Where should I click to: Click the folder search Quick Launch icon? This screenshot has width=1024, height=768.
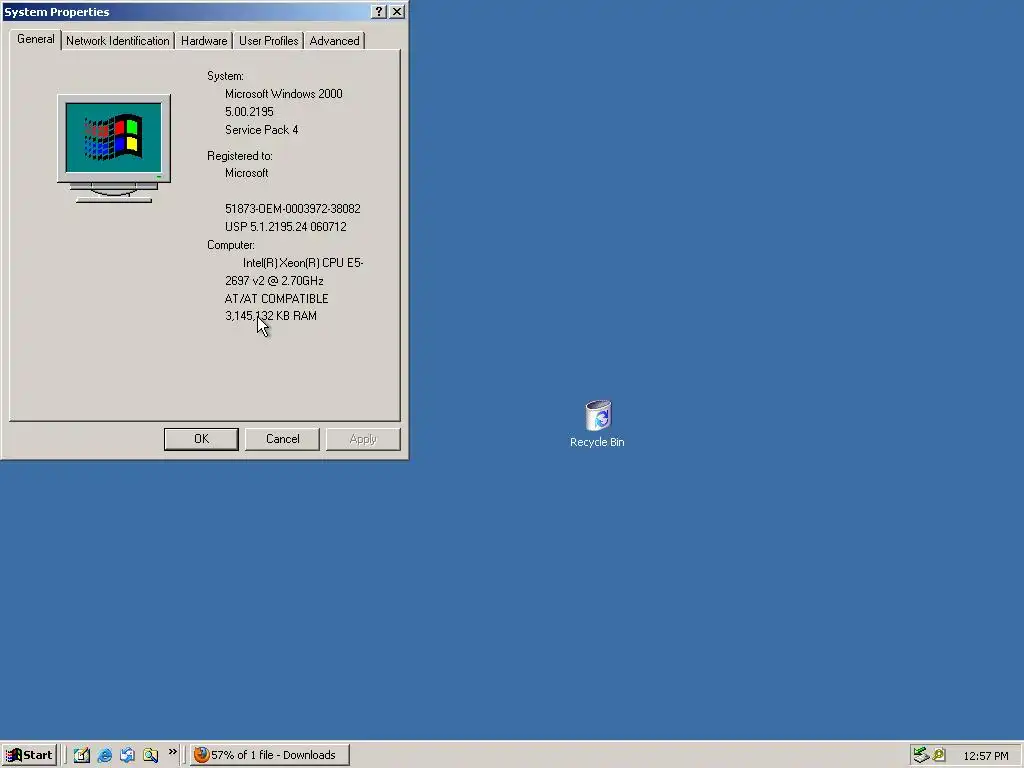[150, 755]
